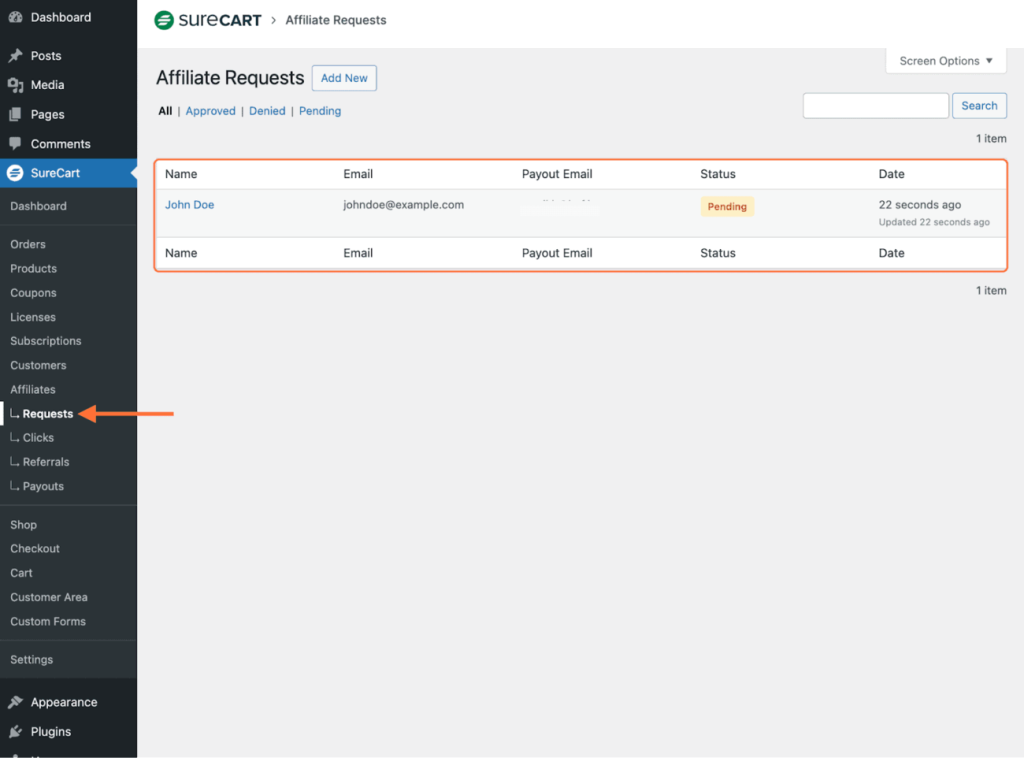Expand the Screen Options dropdown
This screenshot has height=758, width=1024.
coord(945,61)
